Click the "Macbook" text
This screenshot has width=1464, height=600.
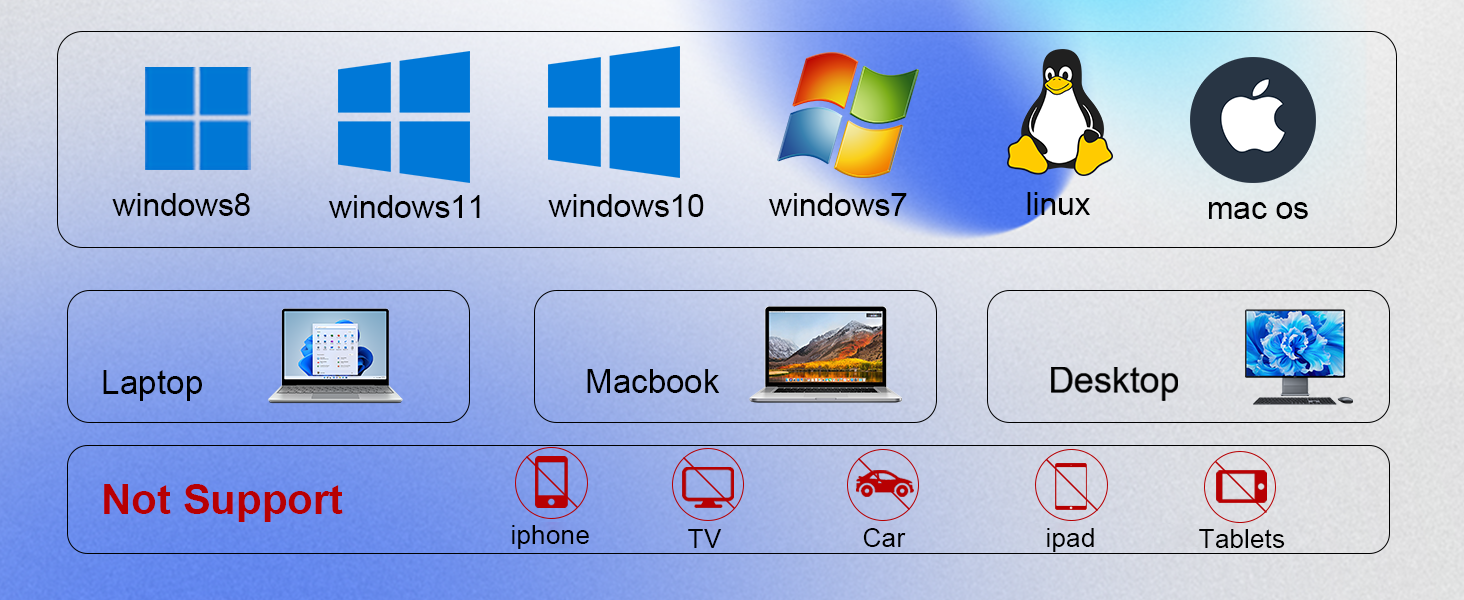(652, 381)
